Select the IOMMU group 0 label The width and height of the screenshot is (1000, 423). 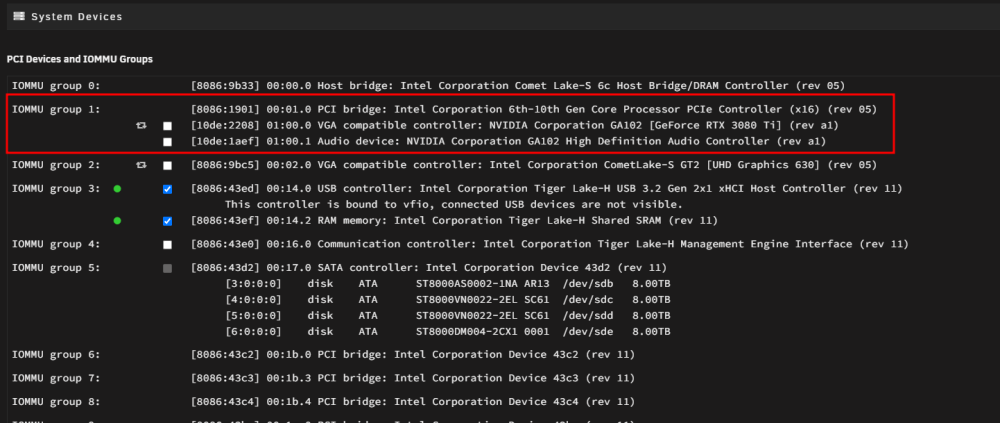pos(56,85)
